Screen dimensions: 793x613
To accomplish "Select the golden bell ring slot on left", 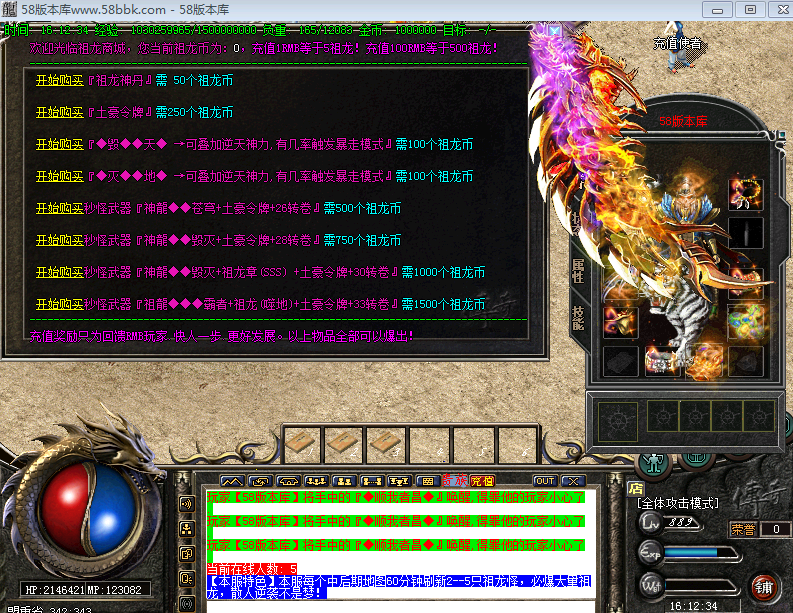I will click(x=621, y=322).
